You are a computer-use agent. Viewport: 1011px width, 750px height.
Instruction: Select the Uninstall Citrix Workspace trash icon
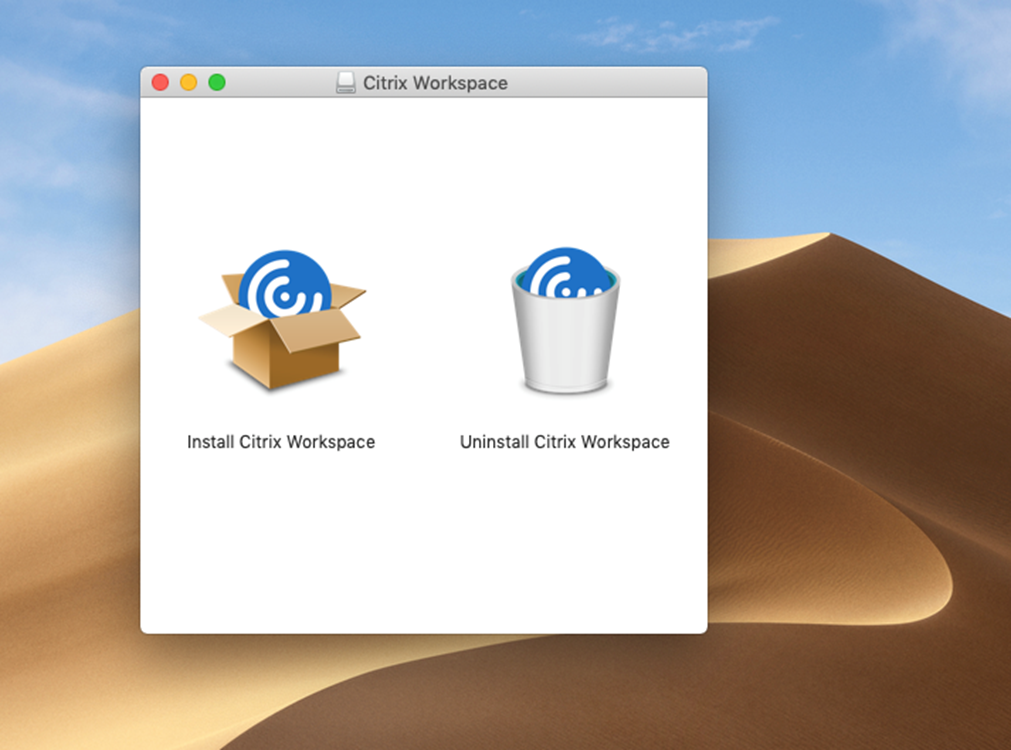(565, 321)
